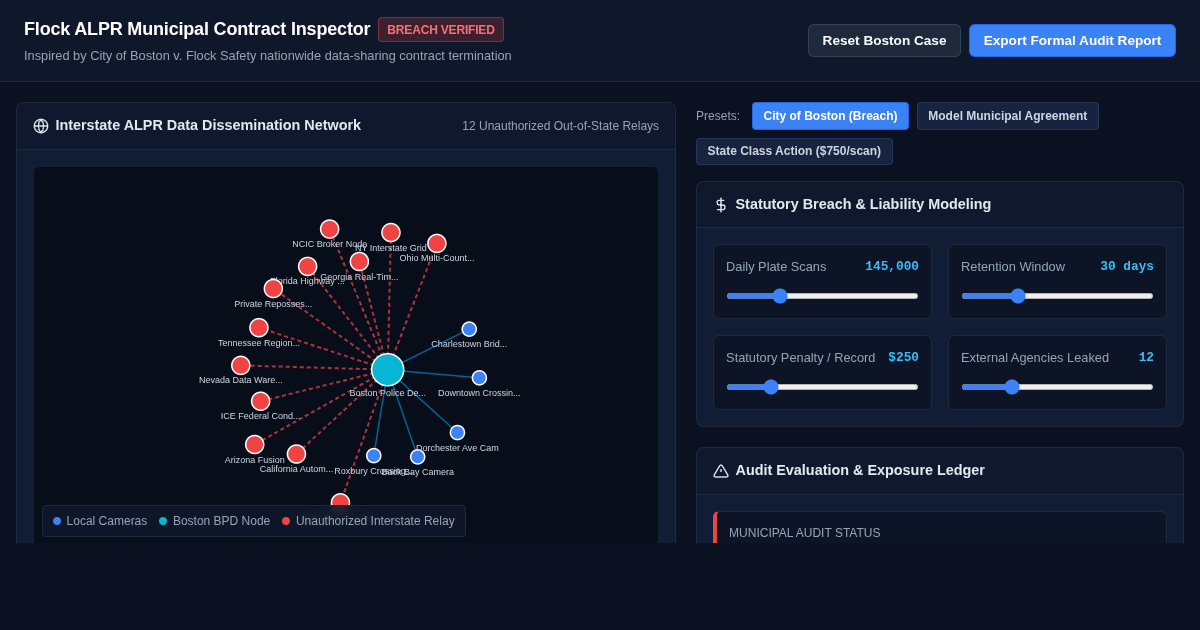
Task: Select the NY Interstate Grid node
Action: [x=391, y=233]
